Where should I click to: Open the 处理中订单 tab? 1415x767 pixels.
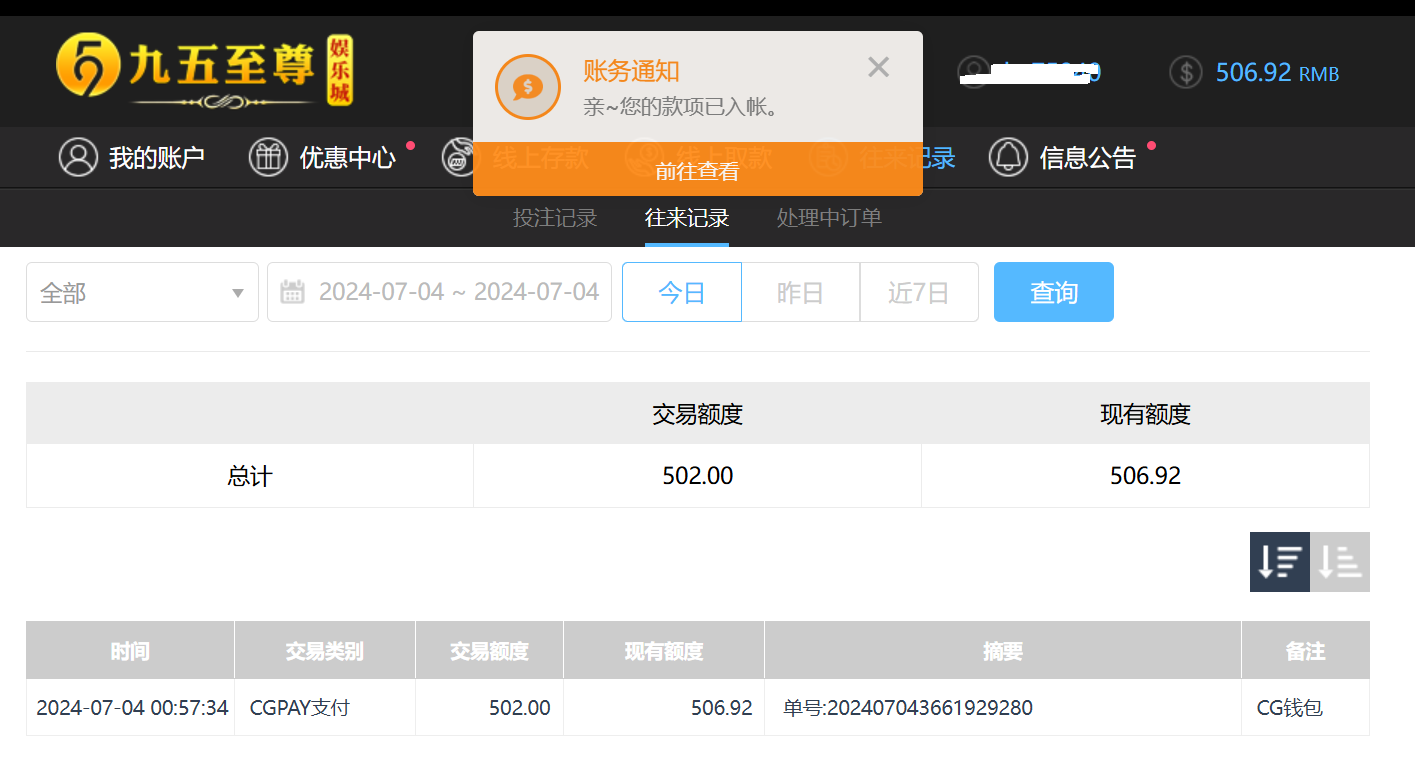tap(828, 218)
